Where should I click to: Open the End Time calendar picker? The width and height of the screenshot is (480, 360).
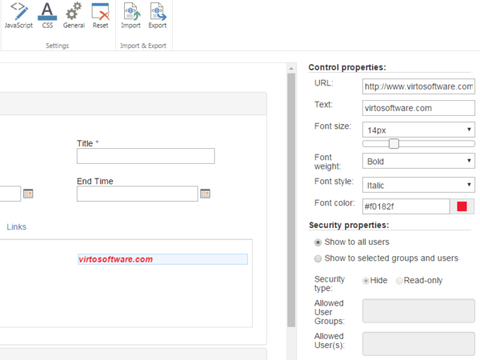pyautogui.click(x=205, y=193)
